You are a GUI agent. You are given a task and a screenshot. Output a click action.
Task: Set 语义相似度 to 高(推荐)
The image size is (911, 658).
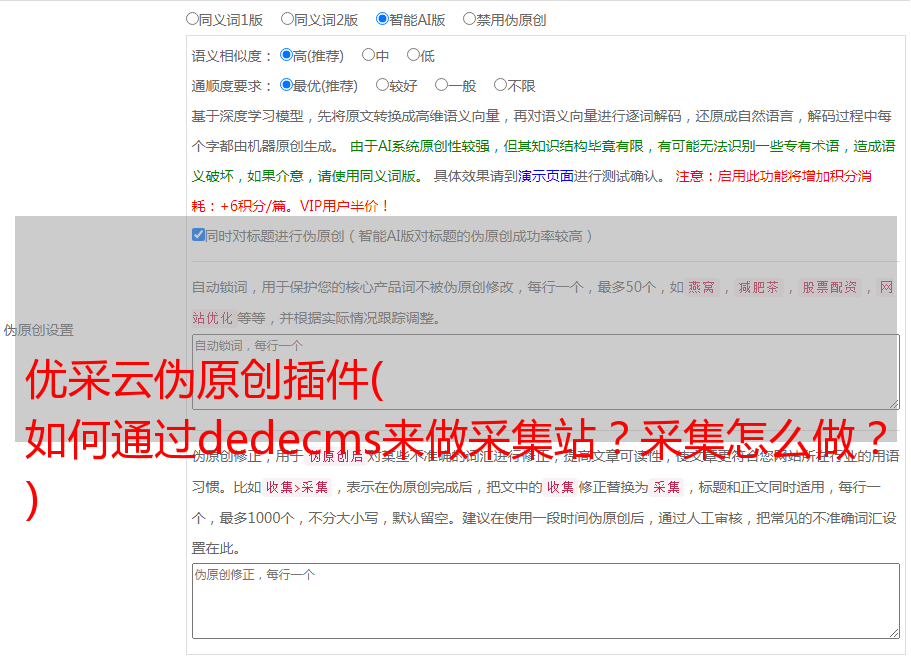tap(286, 55)
